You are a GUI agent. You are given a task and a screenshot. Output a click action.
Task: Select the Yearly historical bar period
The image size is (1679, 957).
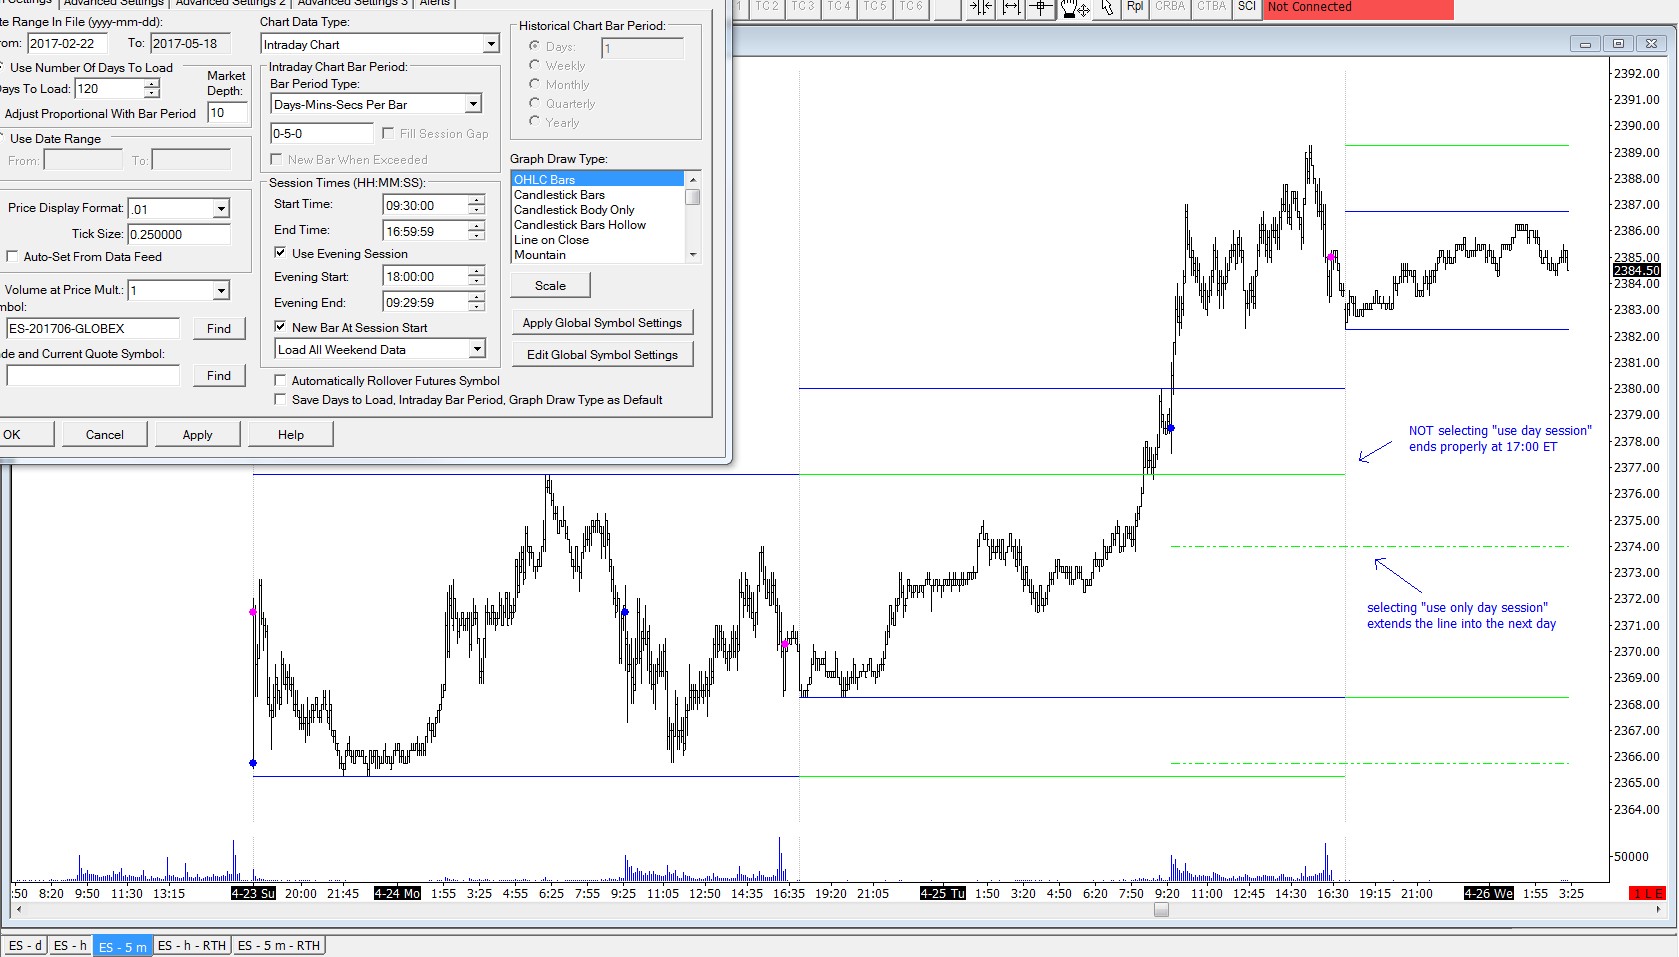coord(534,122)
